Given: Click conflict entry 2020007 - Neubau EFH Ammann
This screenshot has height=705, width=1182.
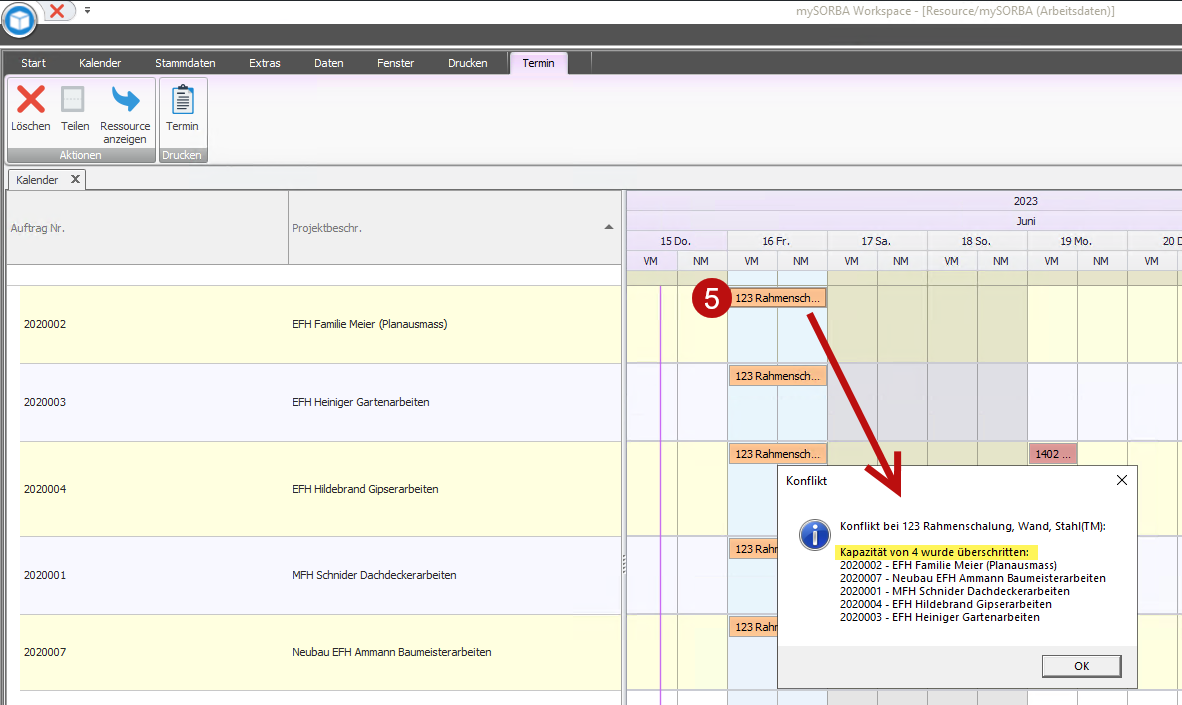Looking at the screenshot, I should pos(972,578).
